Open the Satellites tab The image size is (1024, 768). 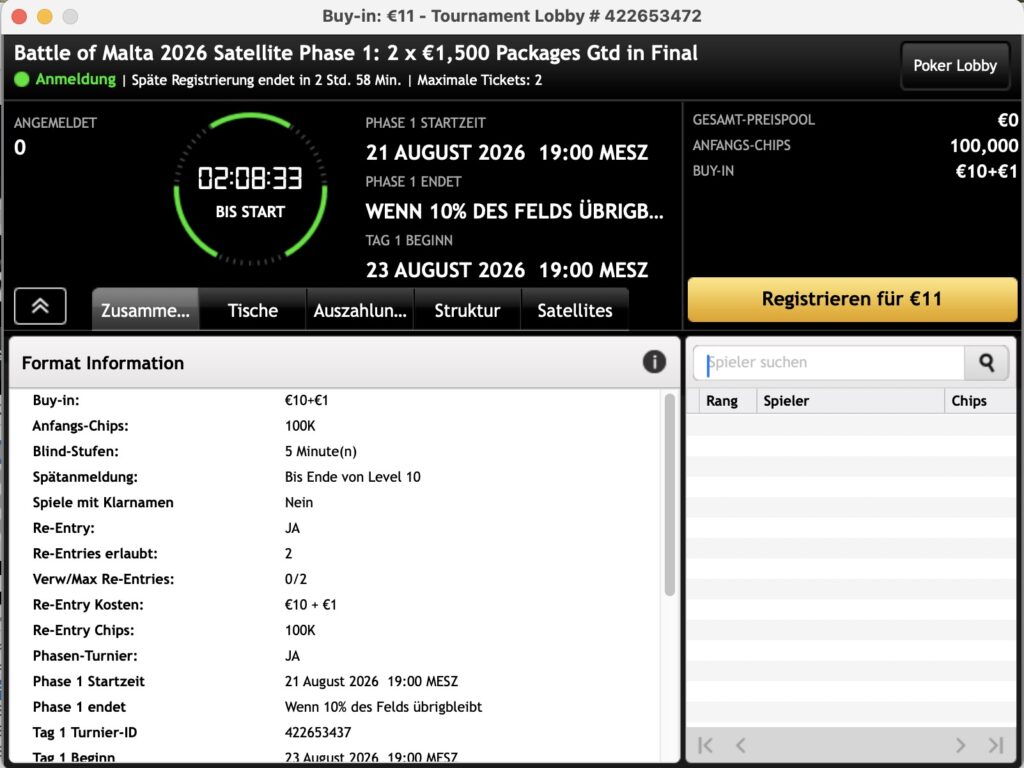pyautogui.click(x=575, y=310)
